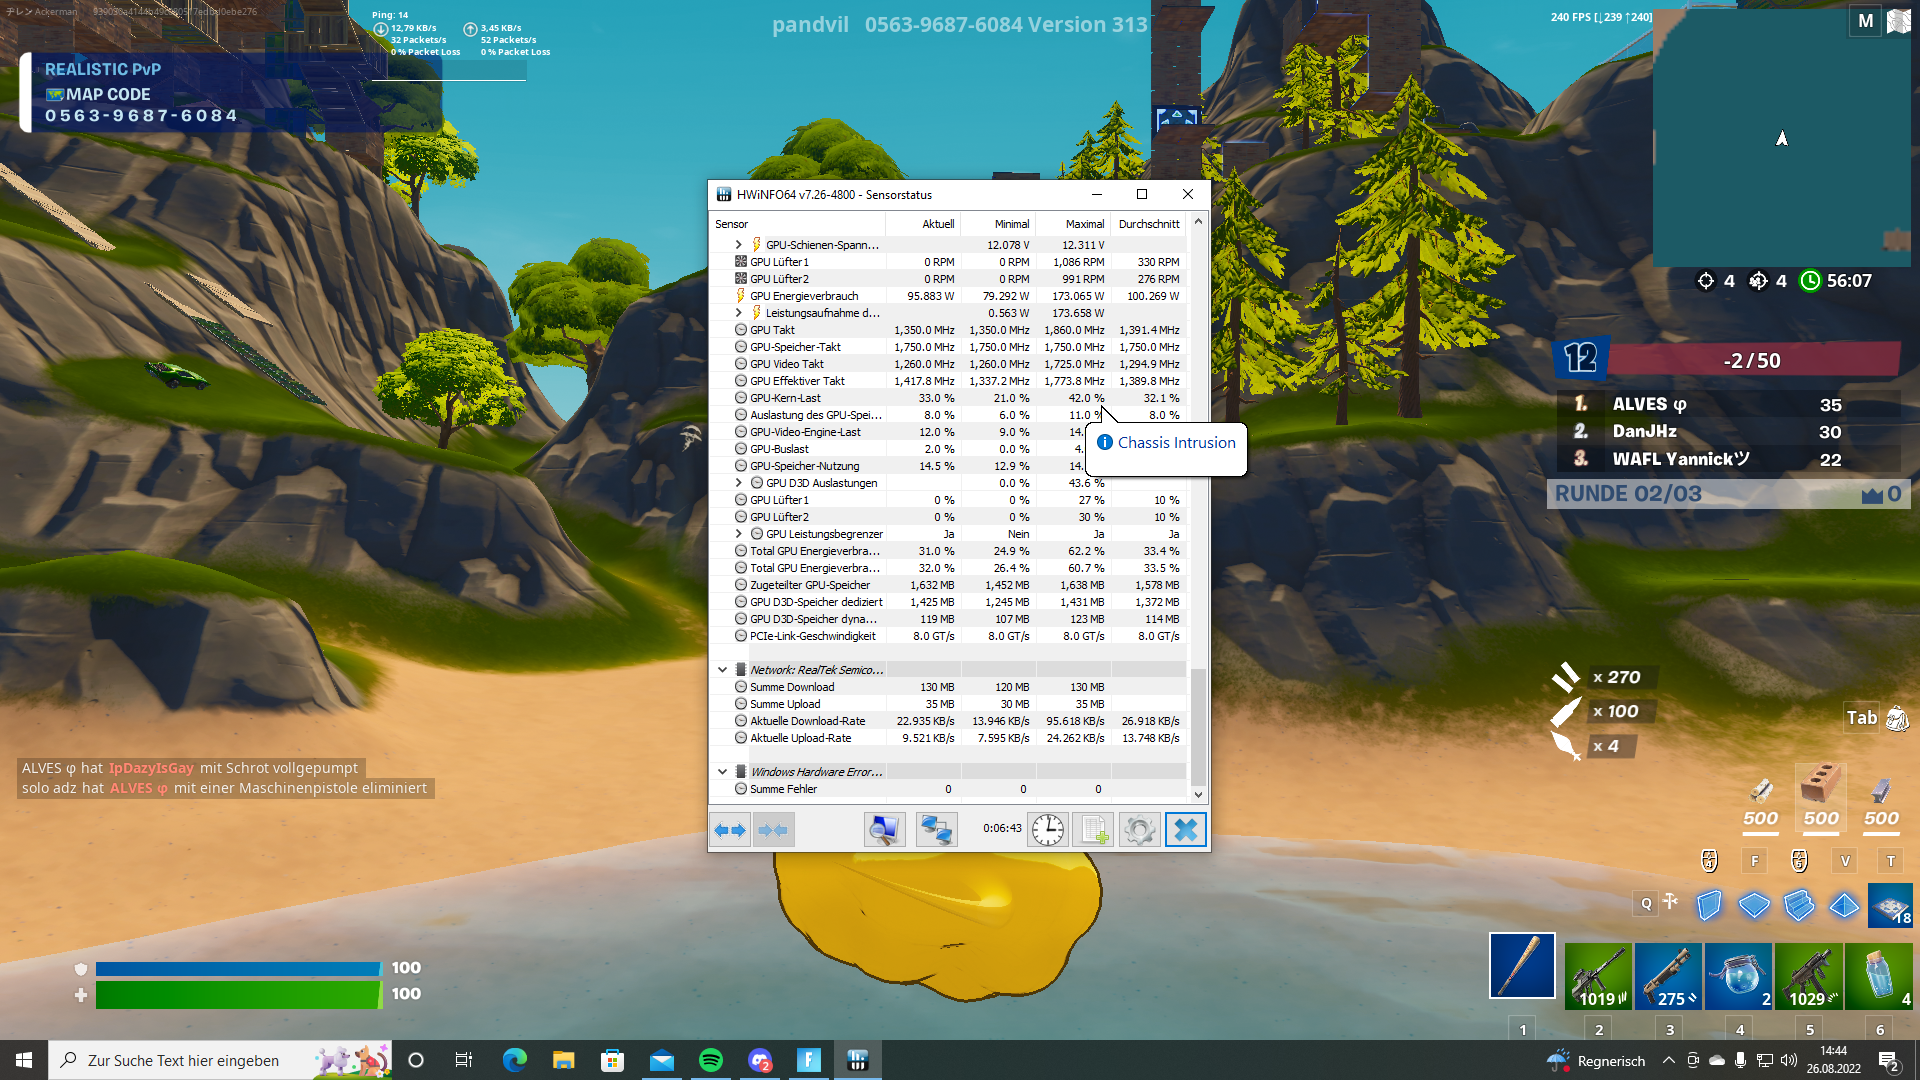Open Spotify from the taskbar
Screen dimensions: 1920x1080
(711, 1060)
